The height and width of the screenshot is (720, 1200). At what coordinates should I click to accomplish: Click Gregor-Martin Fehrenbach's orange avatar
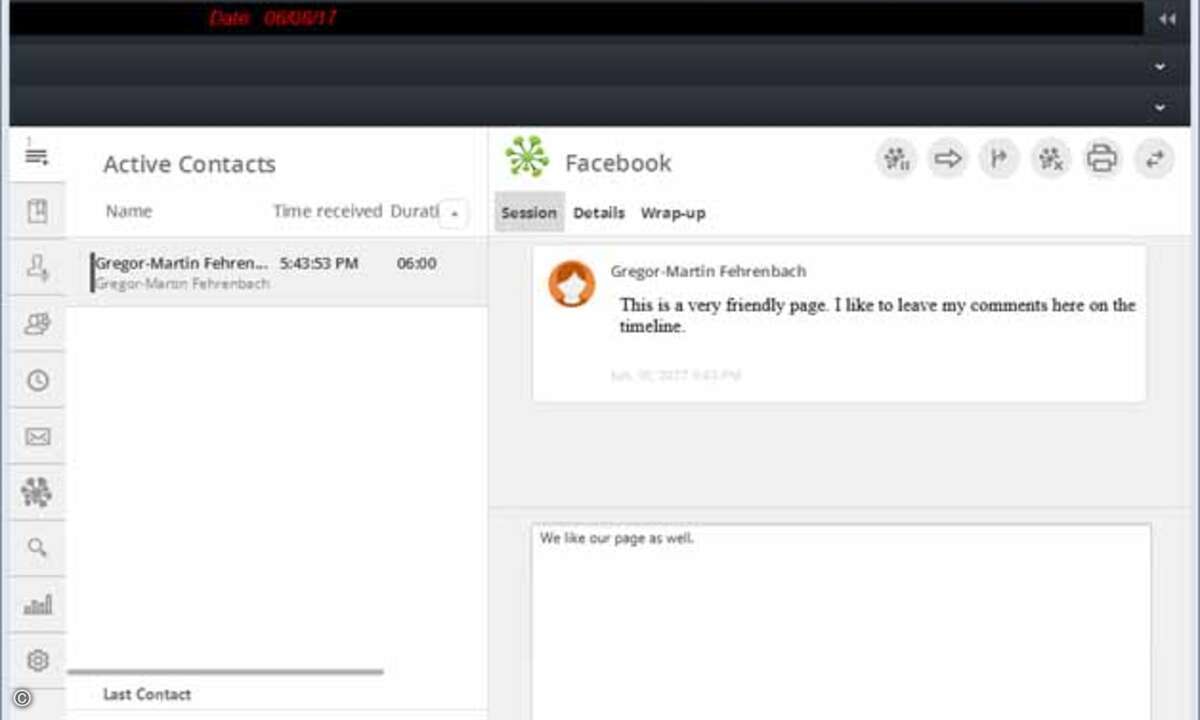click(572, 284)
